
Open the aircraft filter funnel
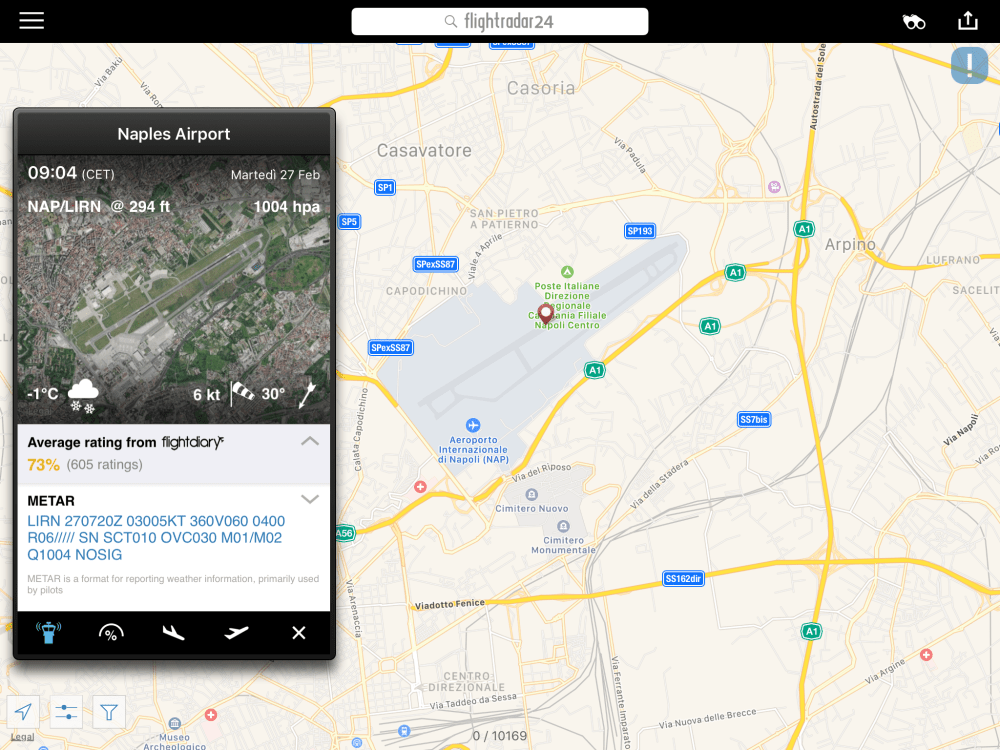pos(109,712)
